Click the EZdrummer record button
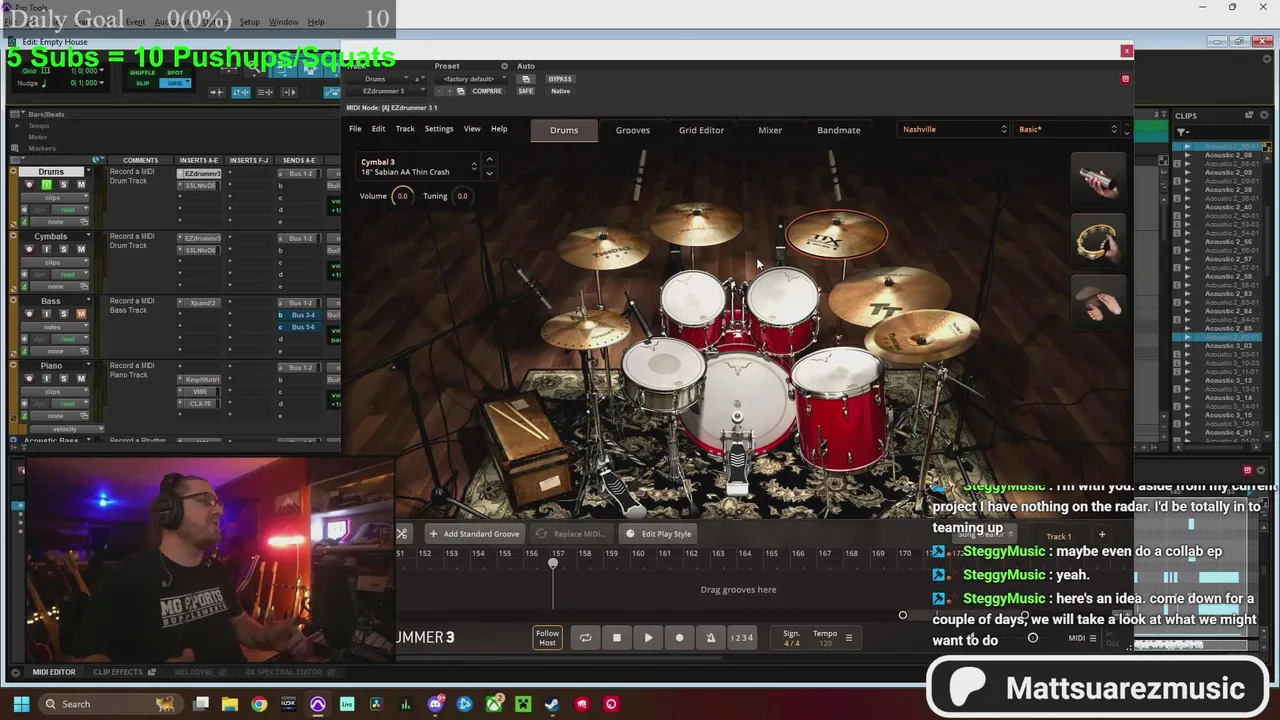This screenshot has width=1280, height=720. 679,638
